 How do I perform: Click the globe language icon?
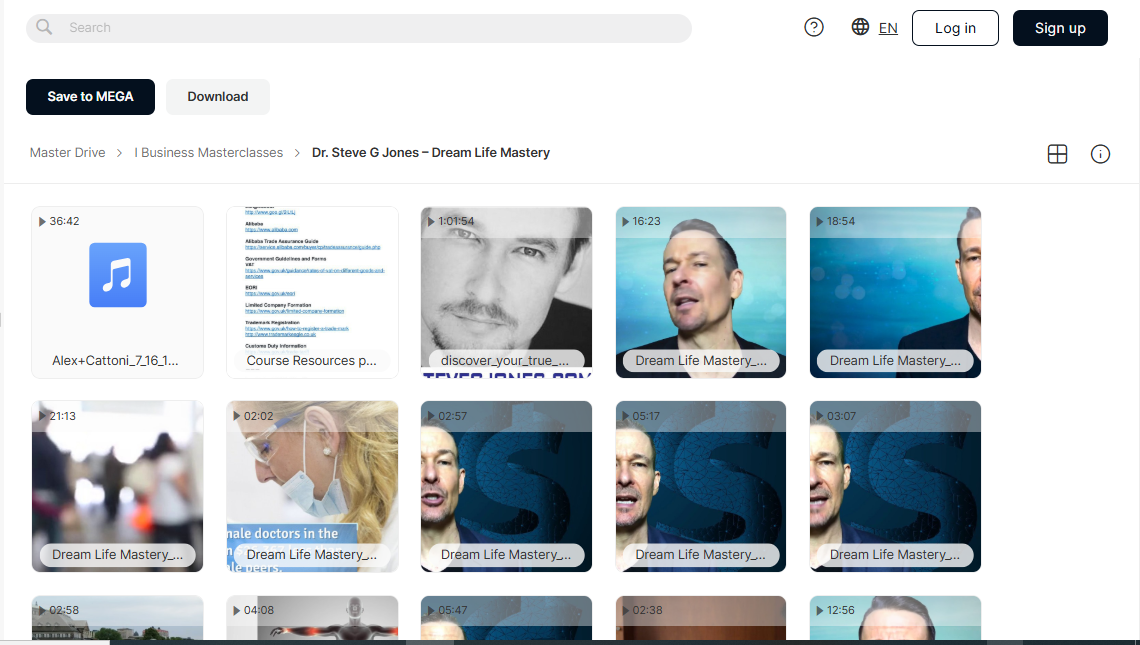point(860,27)
